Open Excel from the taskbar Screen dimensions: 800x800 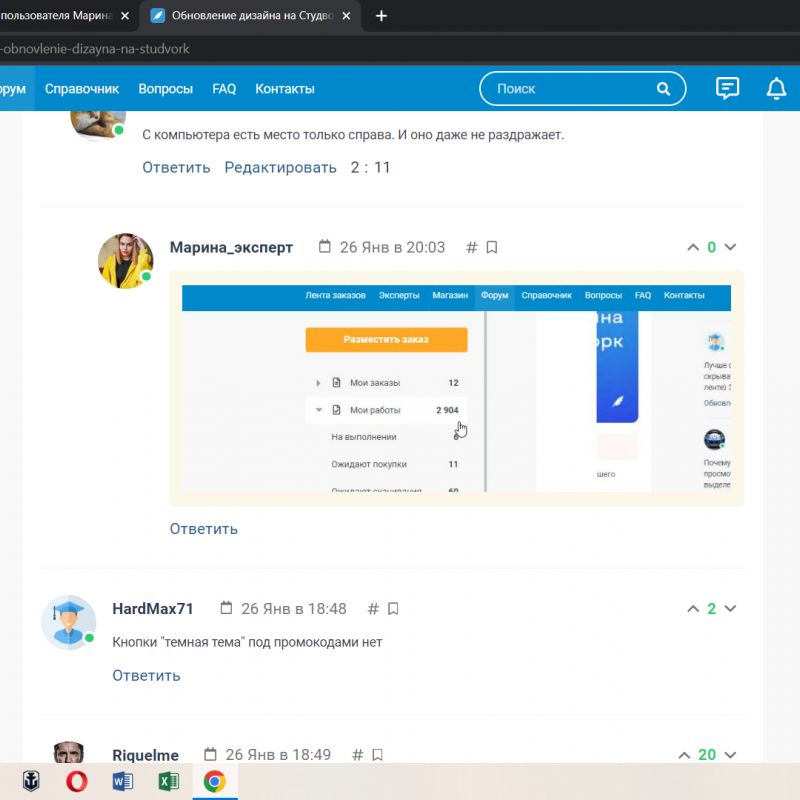pyautogui.click(x=168, y=782)
